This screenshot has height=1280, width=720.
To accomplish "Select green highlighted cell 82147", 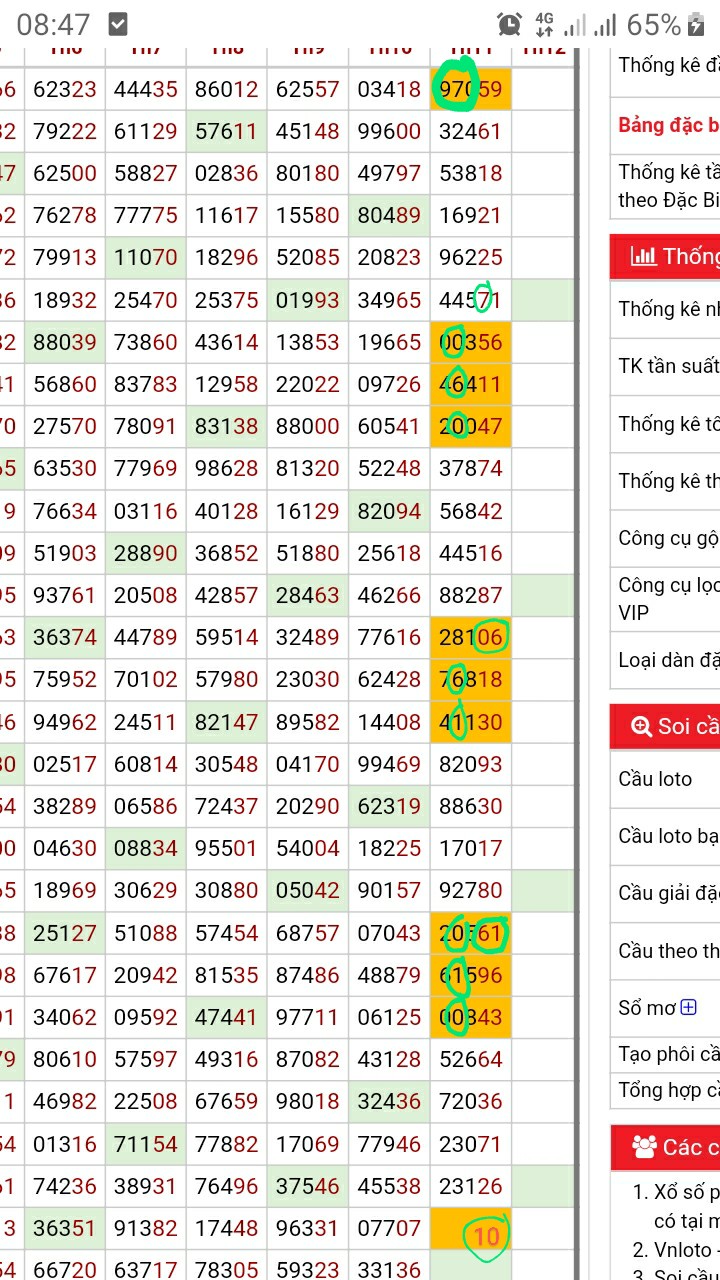I will [227, 722].
